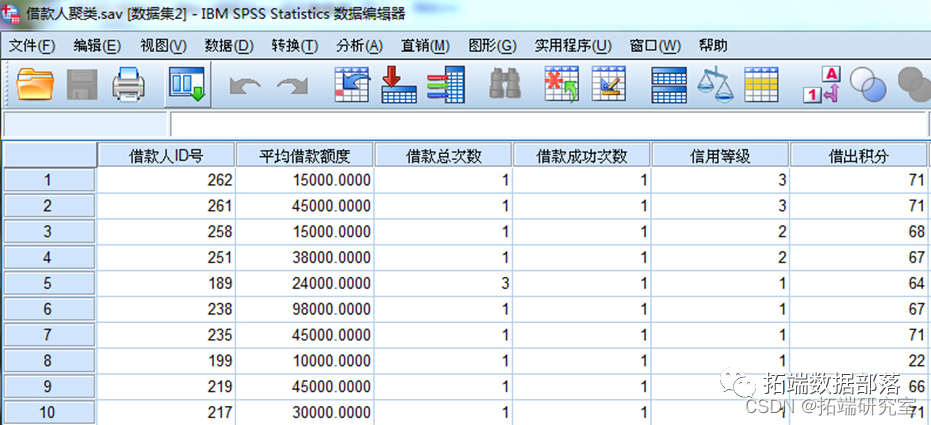Click cell with ID 217
The height and width of the screenshot is (425, 931).
pos(166,412)
